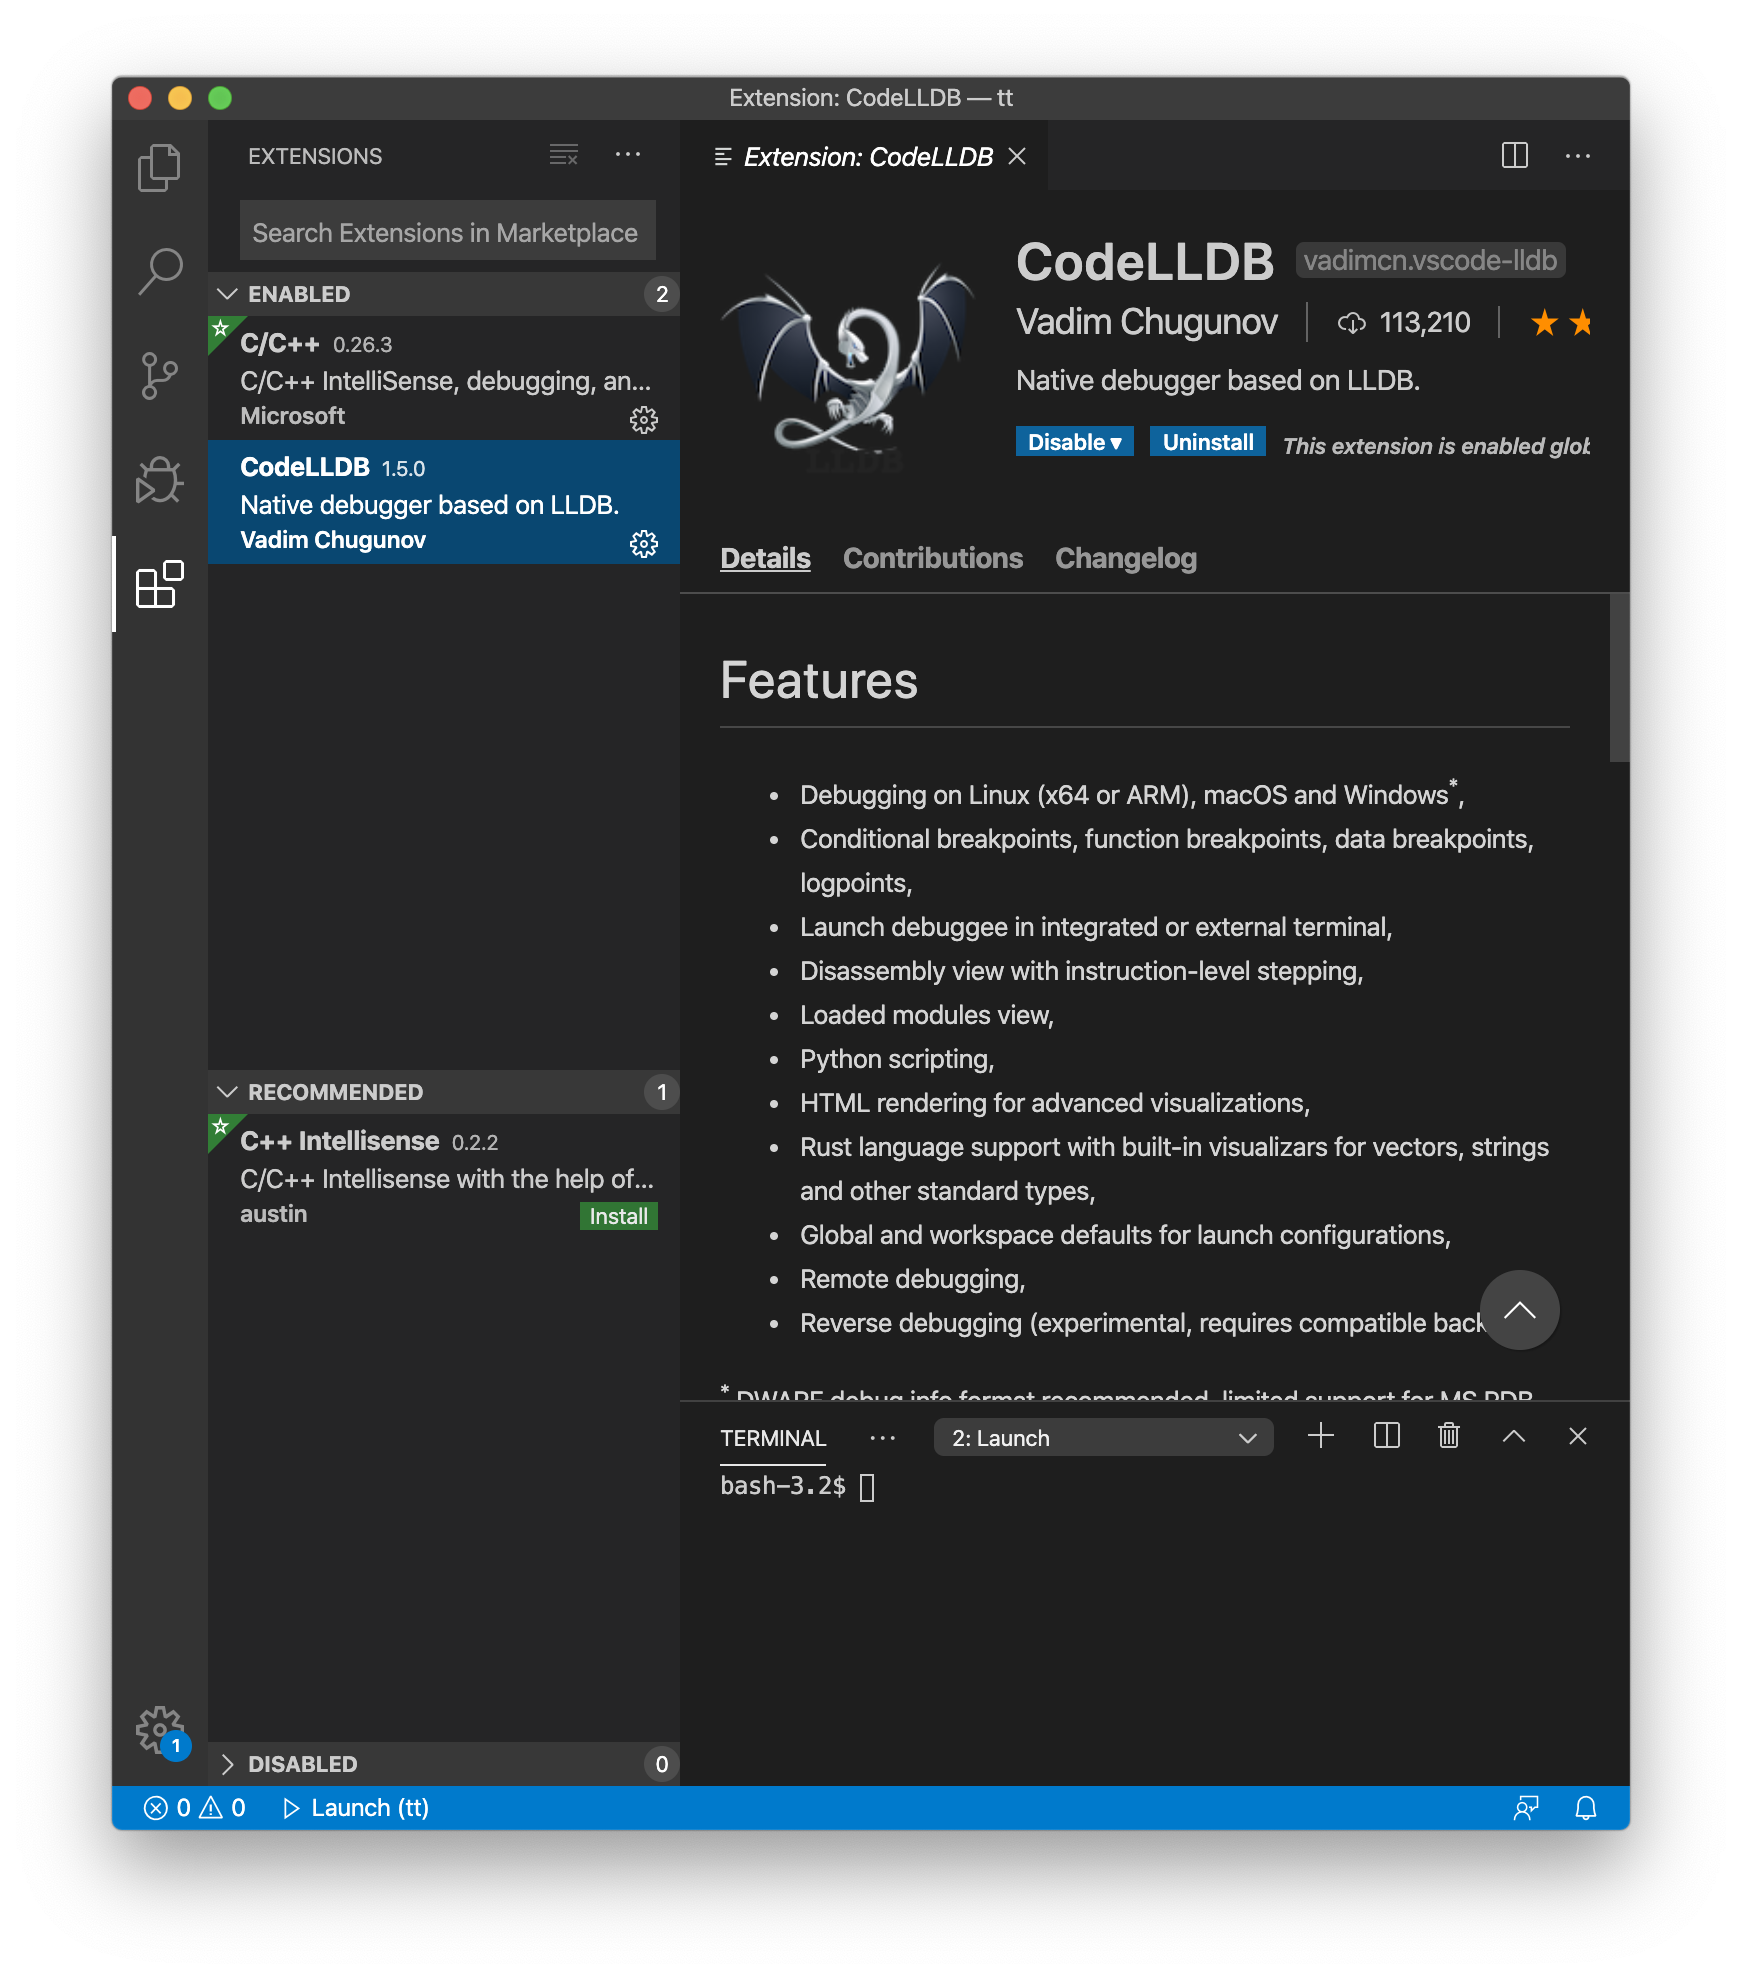
Task: Select the CodeLLDB extension in list
Action: [x=444, y=502]
